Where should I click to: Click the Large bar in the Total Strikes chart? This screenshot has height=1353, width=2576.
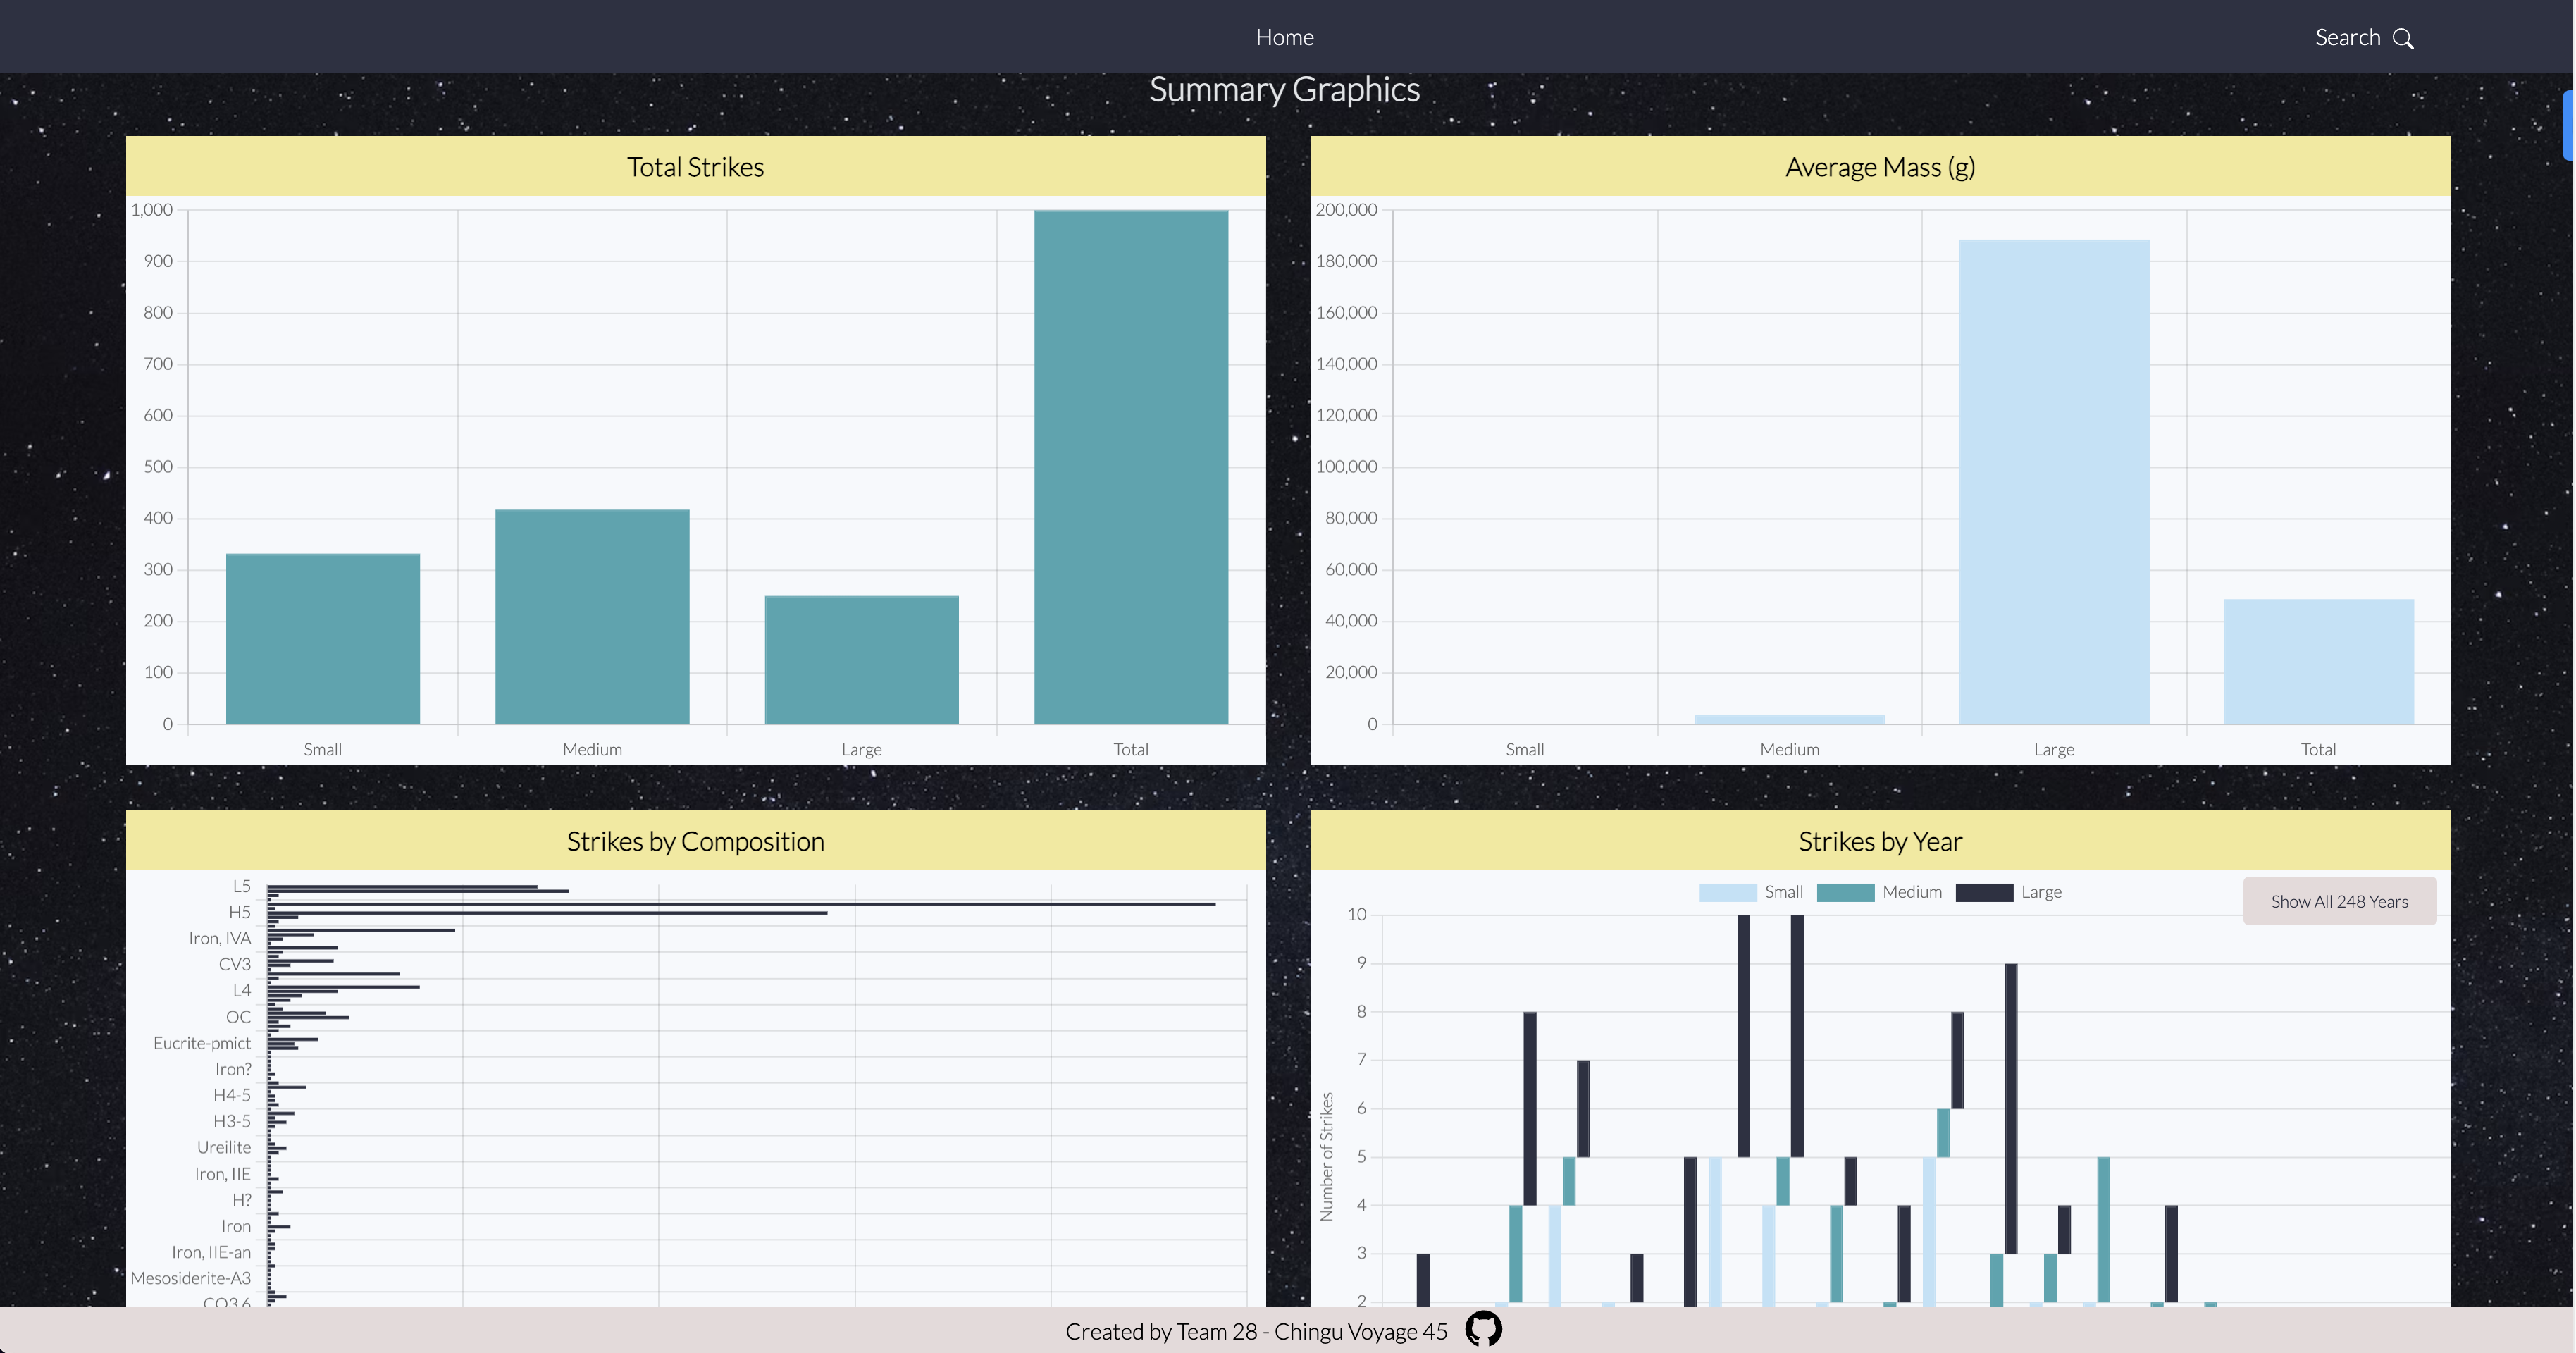tap(861, 659)
